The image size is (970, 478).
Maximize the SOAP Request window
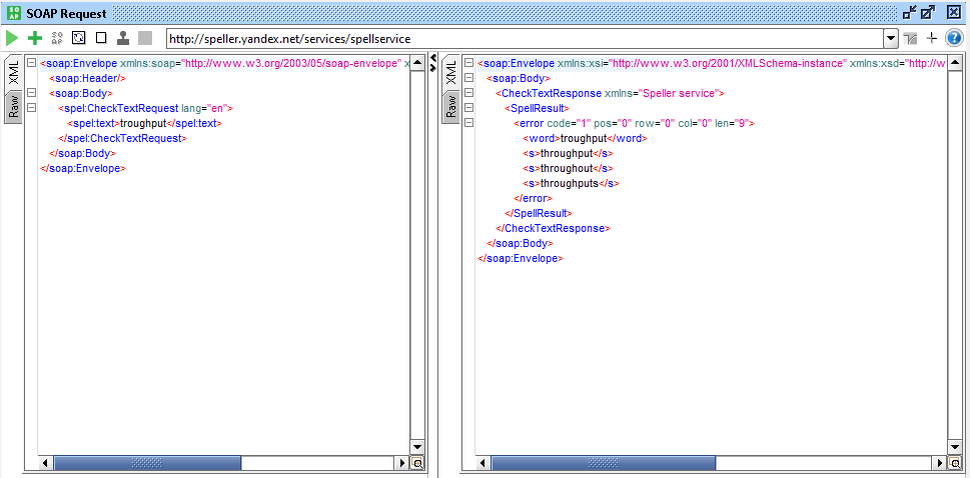928,13
